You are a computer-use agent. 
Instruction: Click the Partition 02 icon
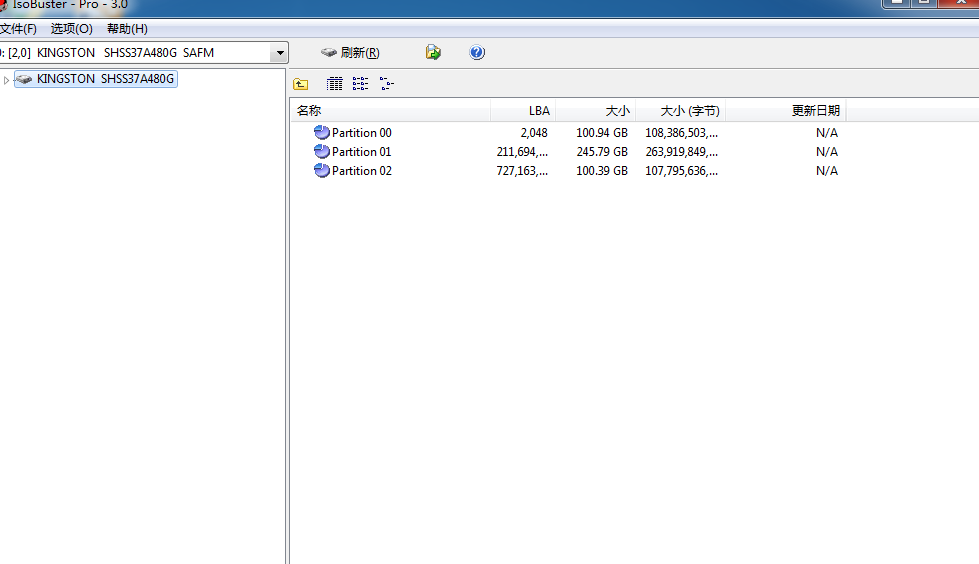tap(322, 171)
